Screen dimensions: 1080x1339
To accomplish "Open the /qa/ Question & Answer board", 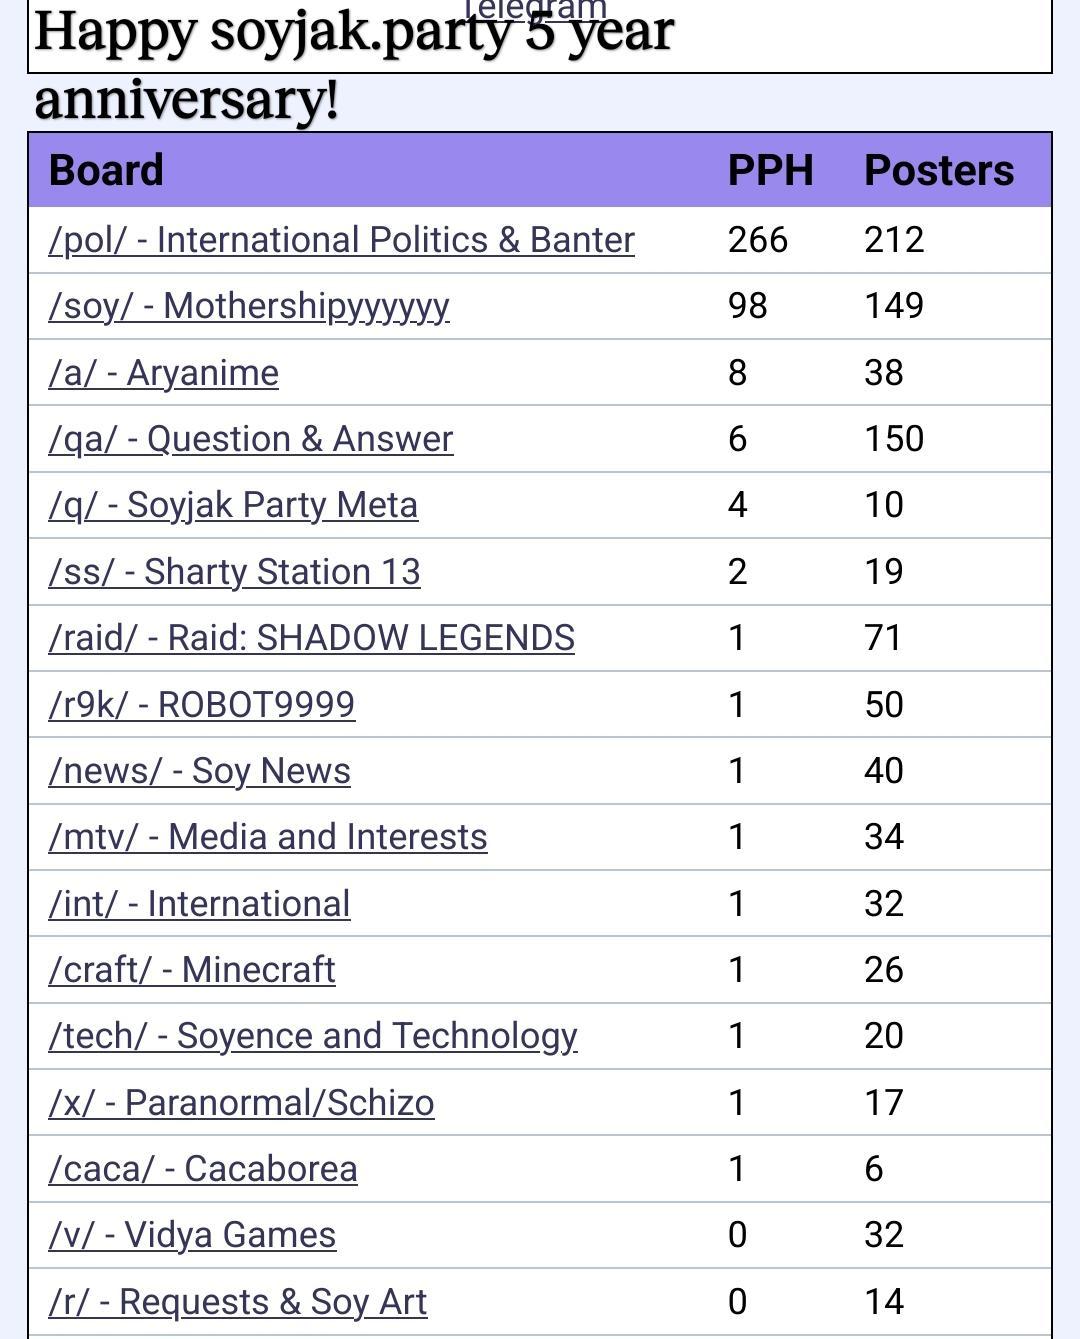I will (x=250, y=439).
